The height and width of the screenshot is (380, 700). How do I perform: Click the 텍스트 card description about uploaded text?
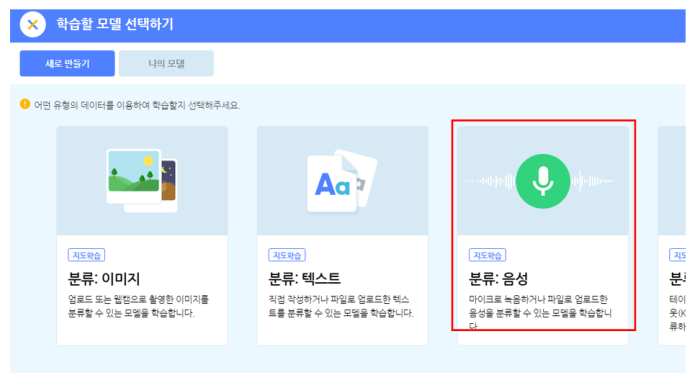tap(341, 306)
